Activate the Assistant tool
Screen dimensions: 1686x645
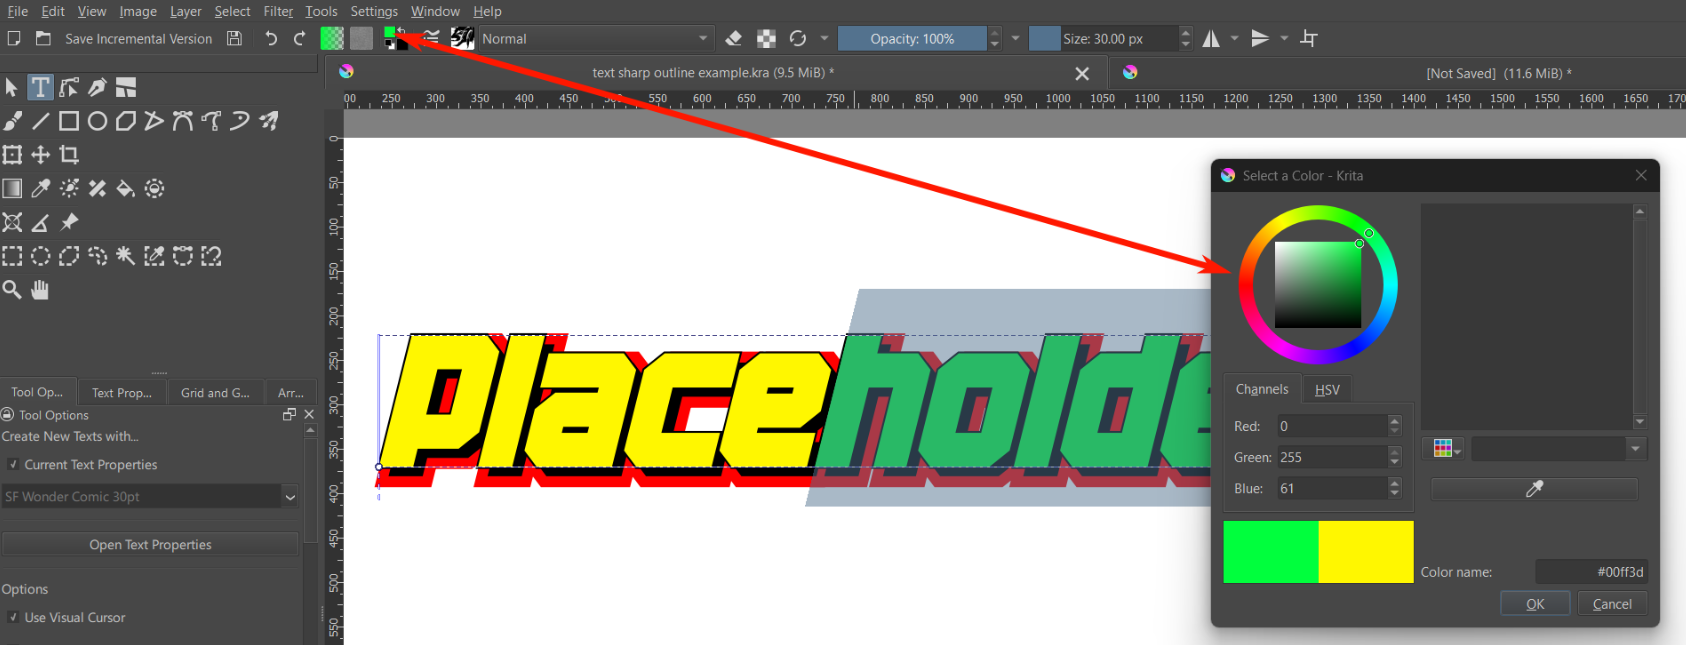[x=12, y=222]
